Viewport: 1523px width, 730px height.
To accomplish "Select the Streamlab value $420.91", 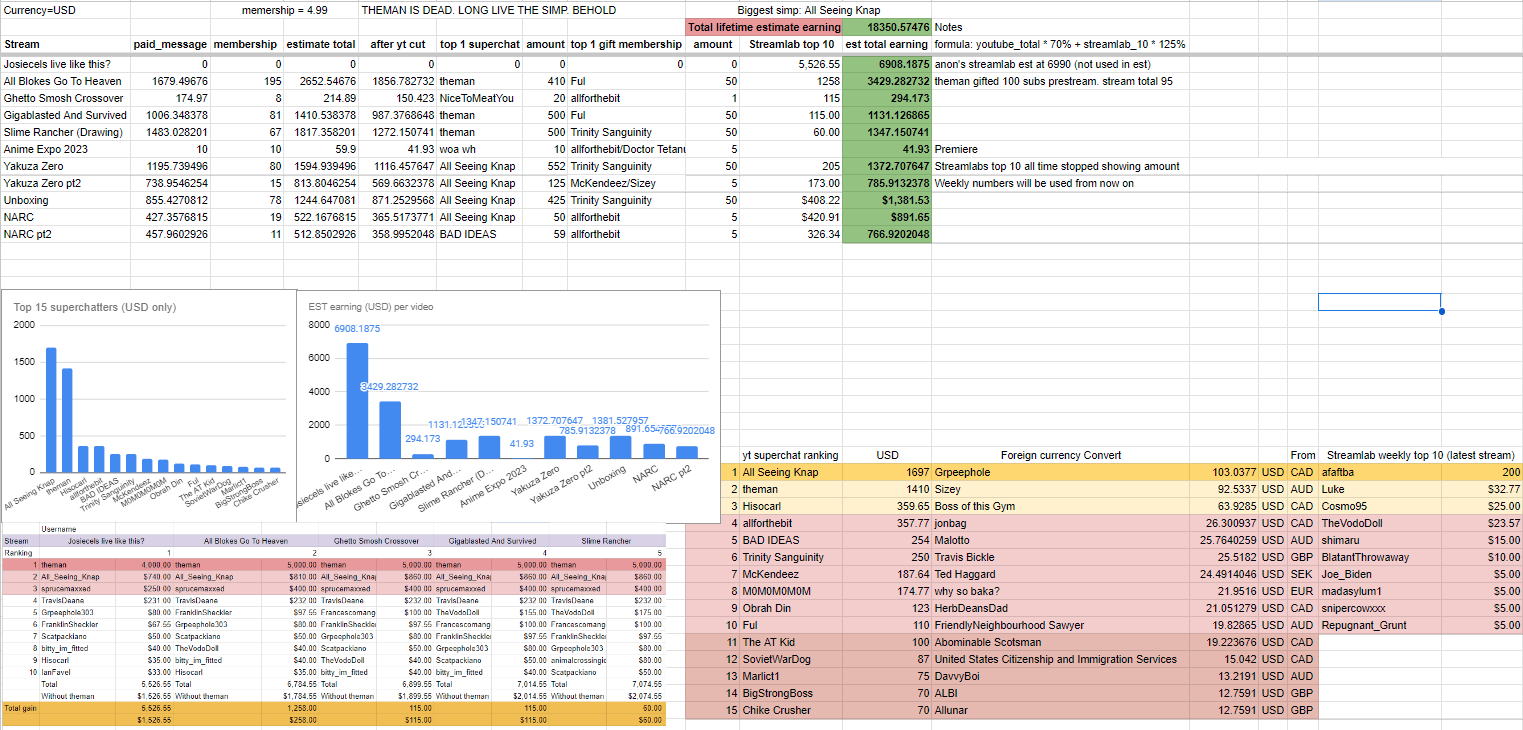I will [x=791, y=217].
